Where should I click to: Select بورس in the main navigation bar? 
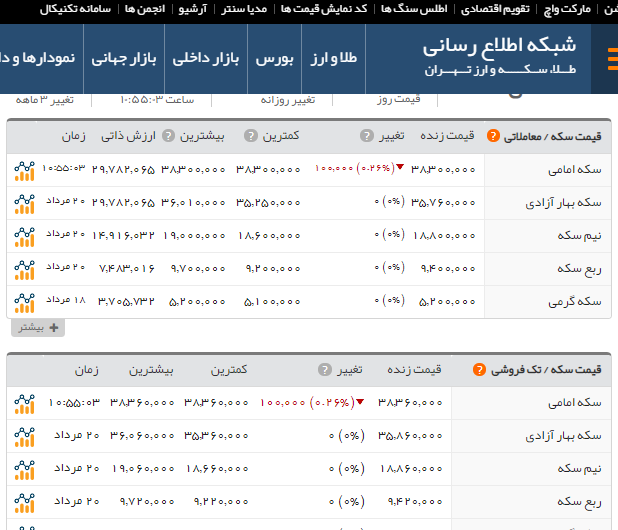pyautogui.click(x=272, y=59)
